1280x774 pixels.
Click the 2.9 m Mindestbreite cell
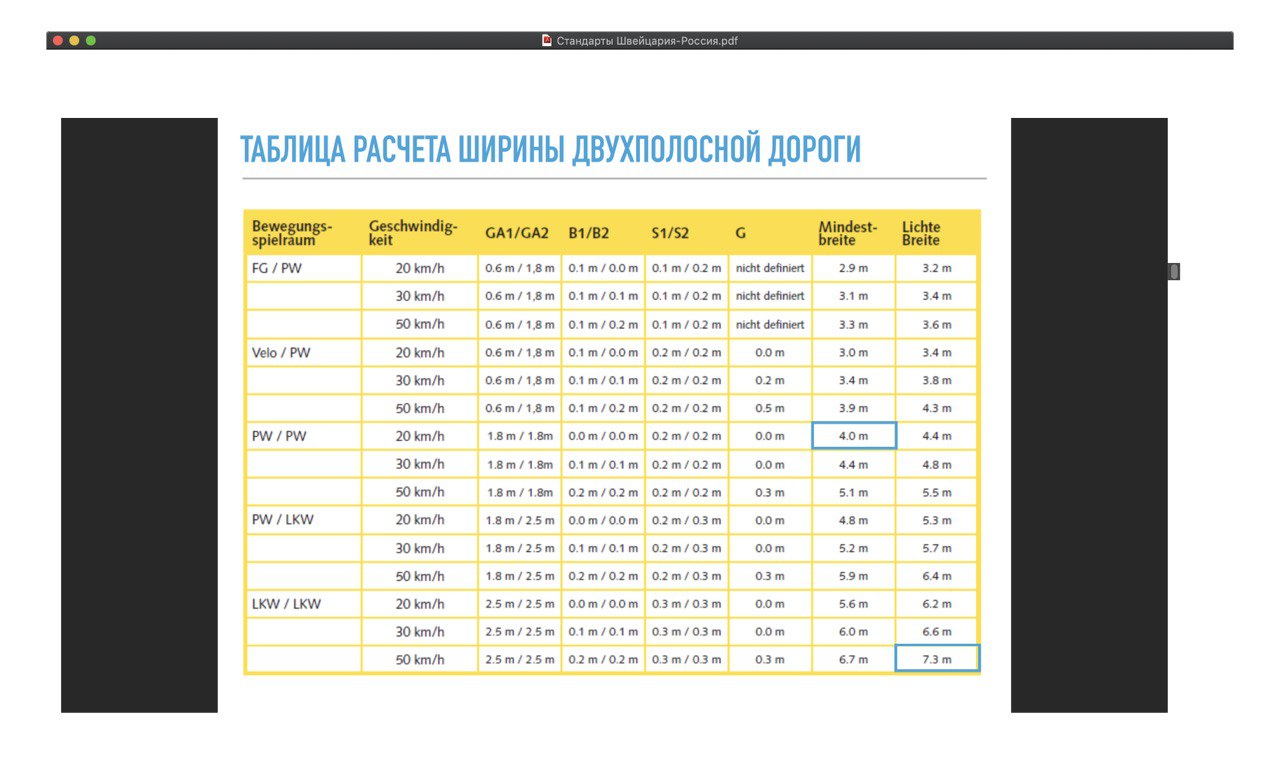[854, 268]
